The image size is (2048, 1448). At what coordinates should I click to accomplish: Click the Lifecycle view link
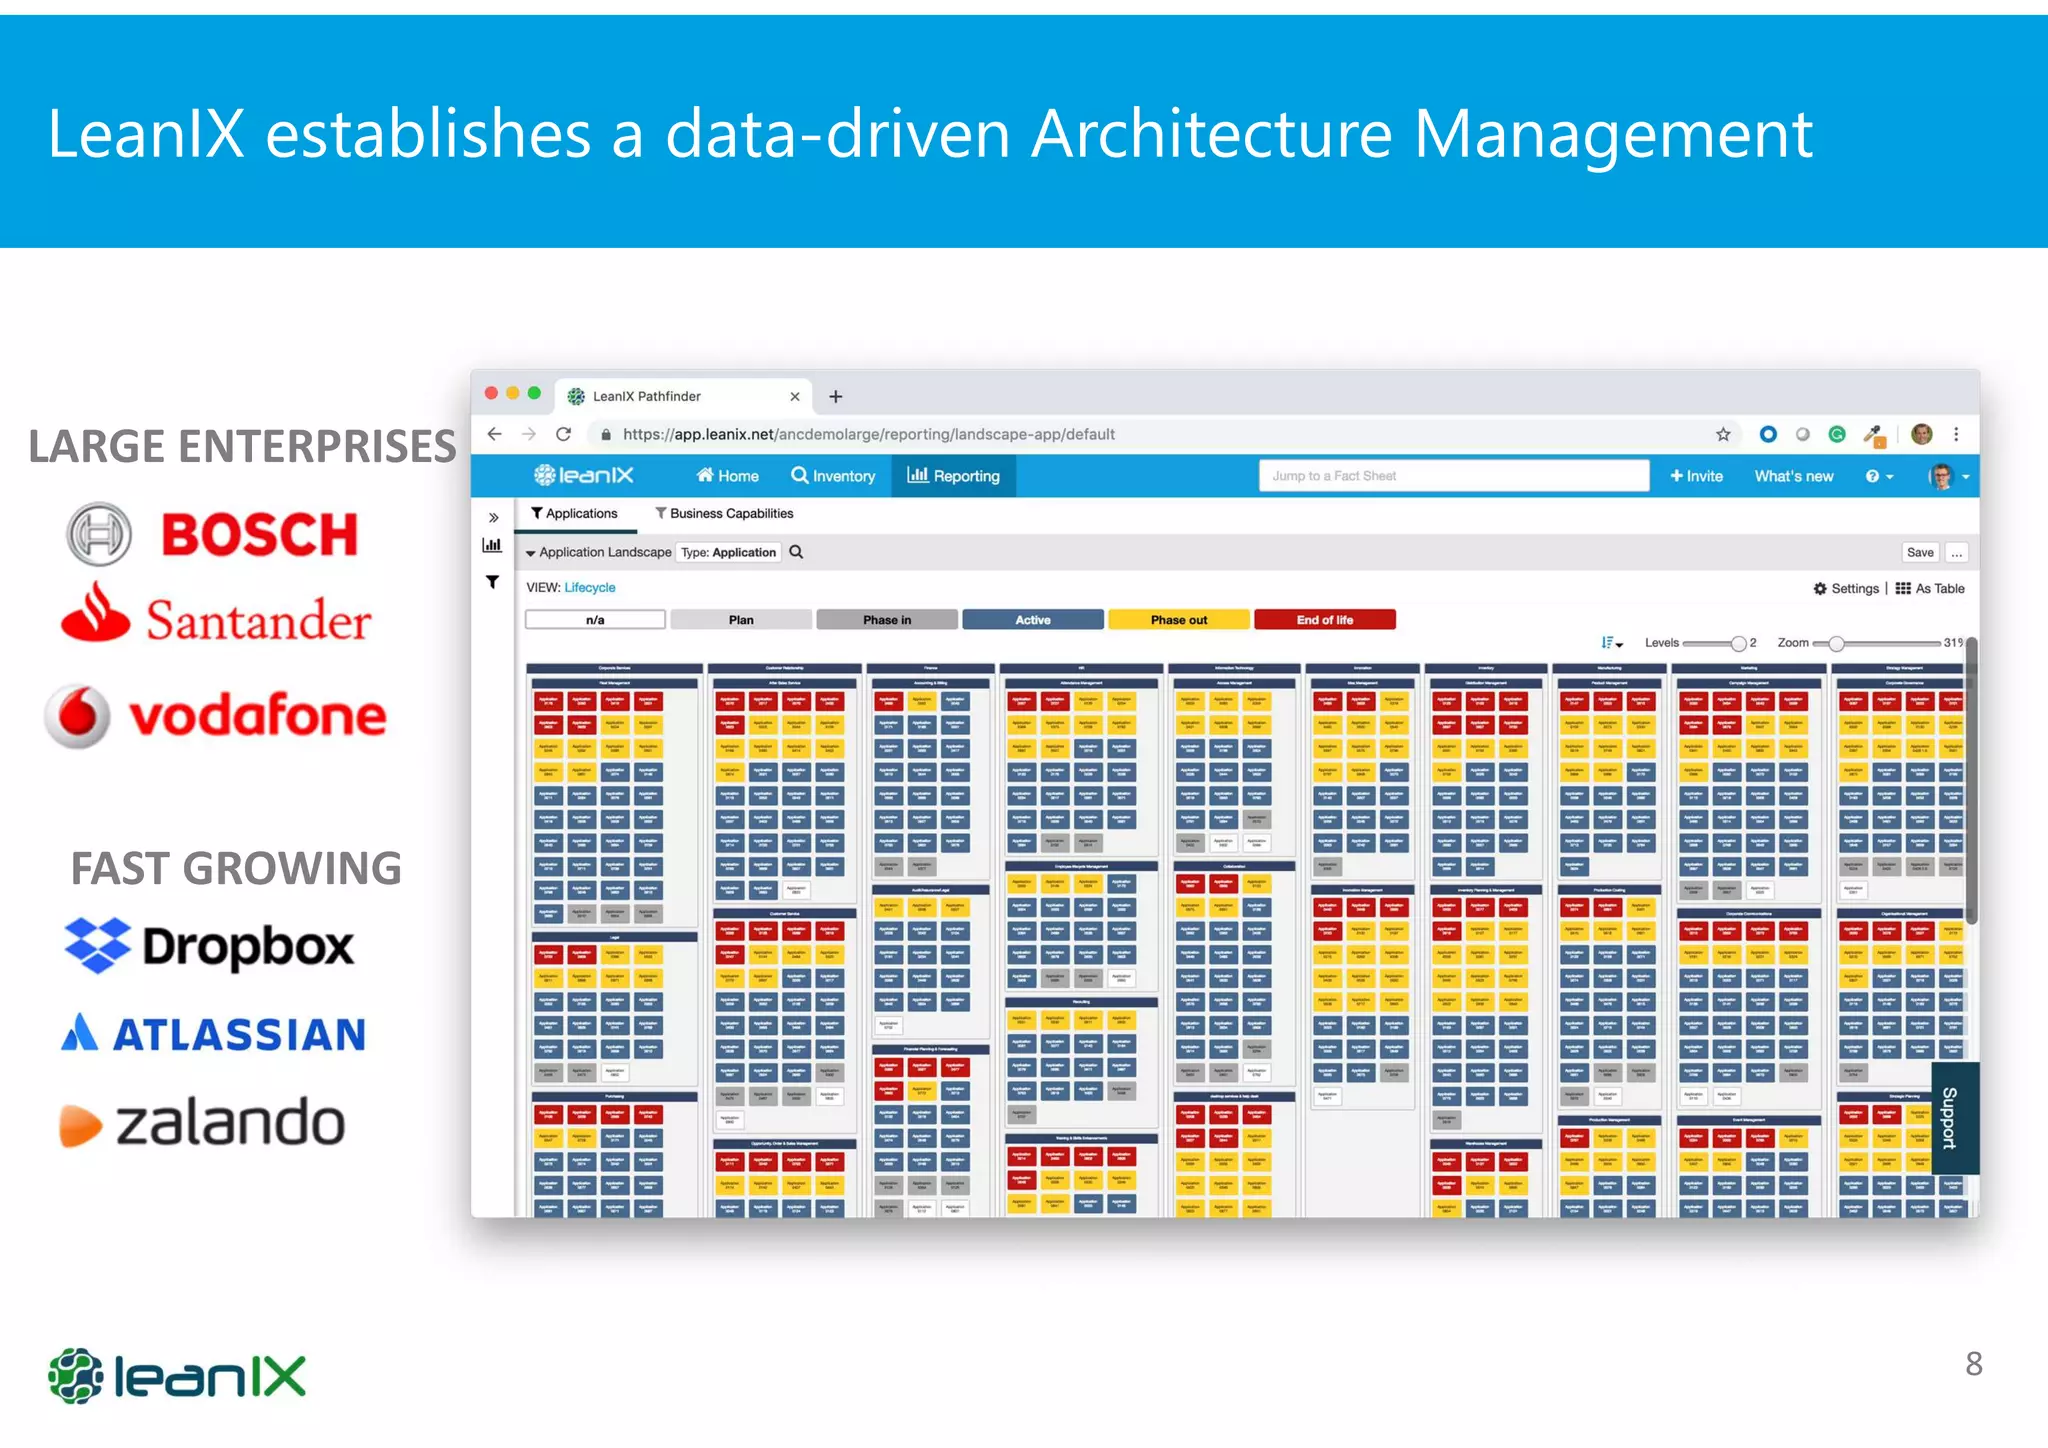590,587
